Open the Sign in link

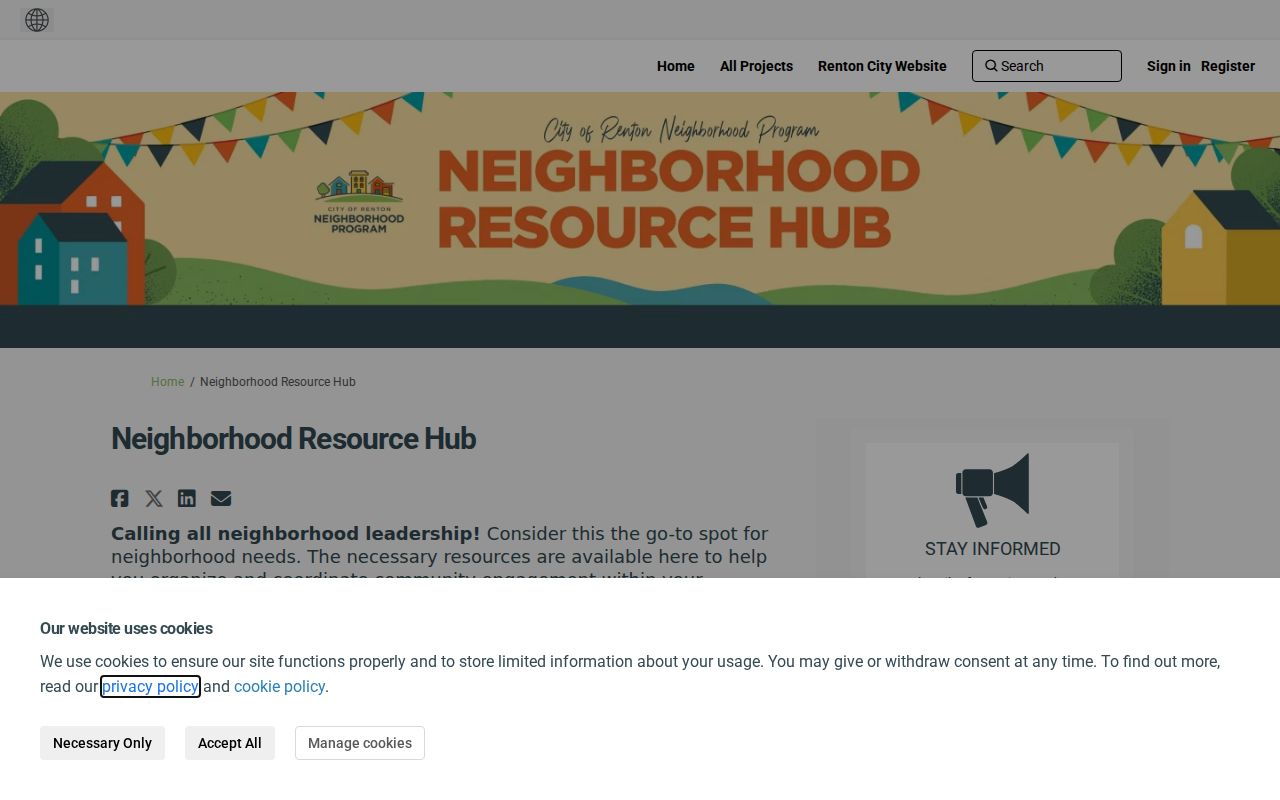click(1169, 66)
